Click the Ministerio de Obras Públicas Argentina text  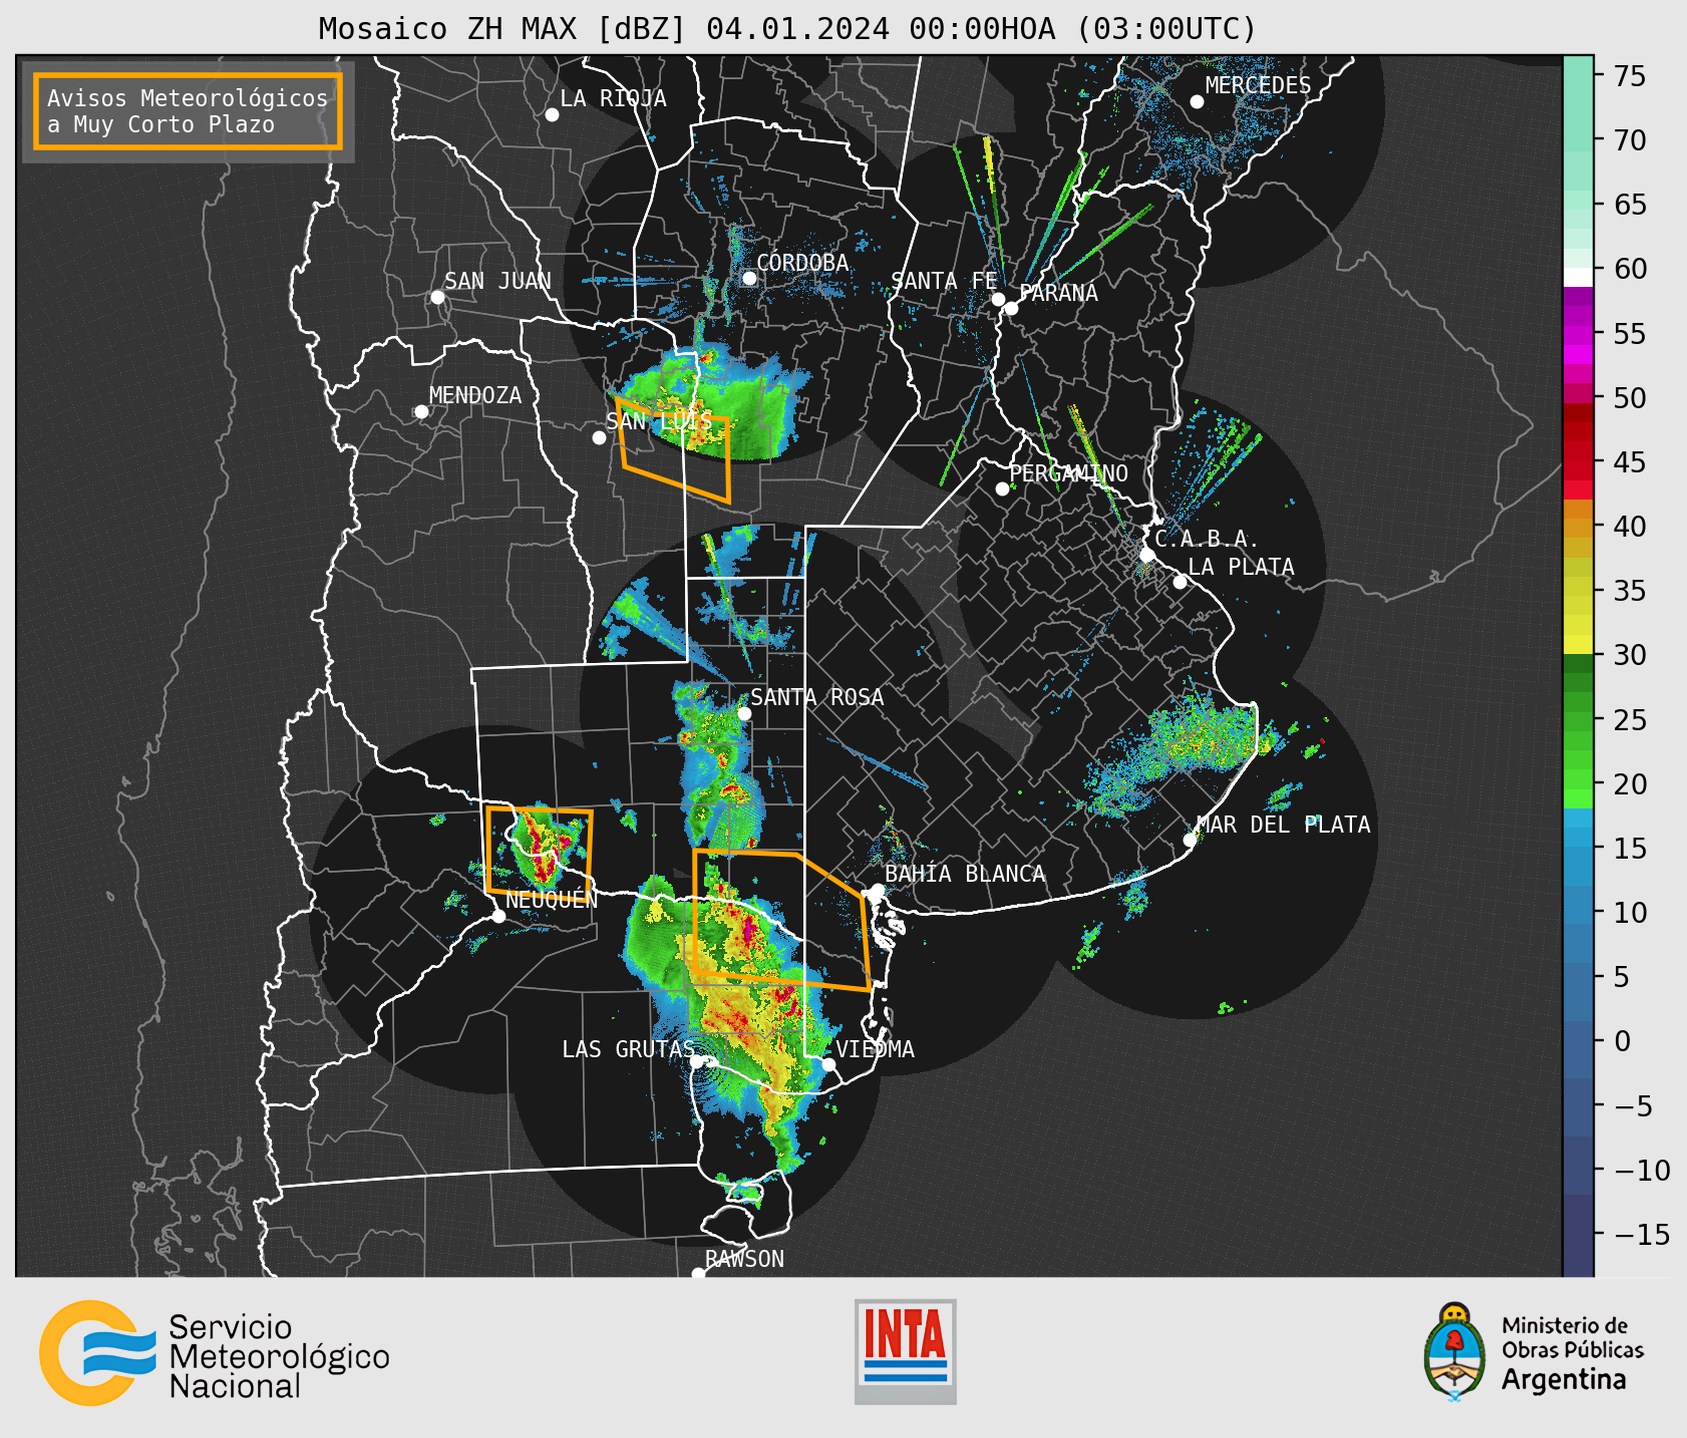(1572, 1353)
